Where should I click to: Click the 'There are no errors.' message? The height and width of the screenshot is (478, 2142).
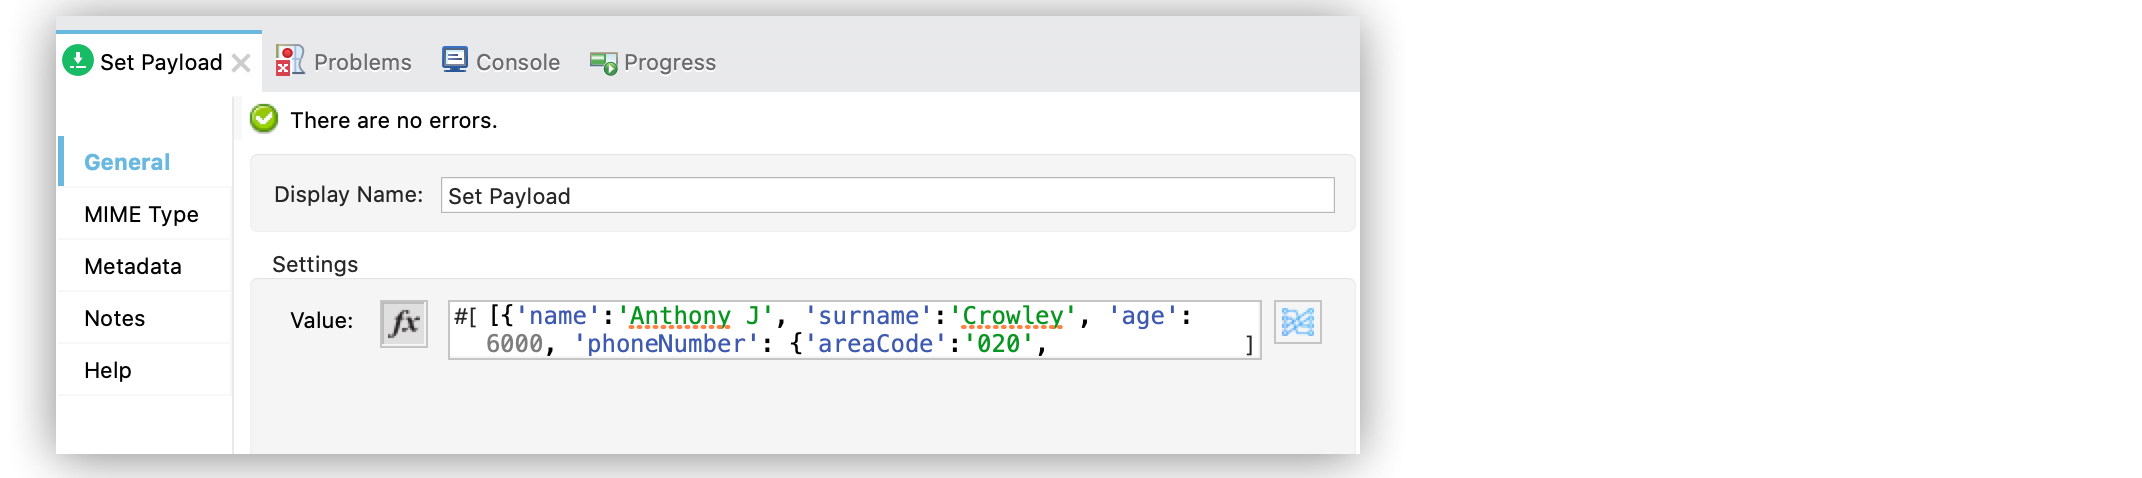393,120
